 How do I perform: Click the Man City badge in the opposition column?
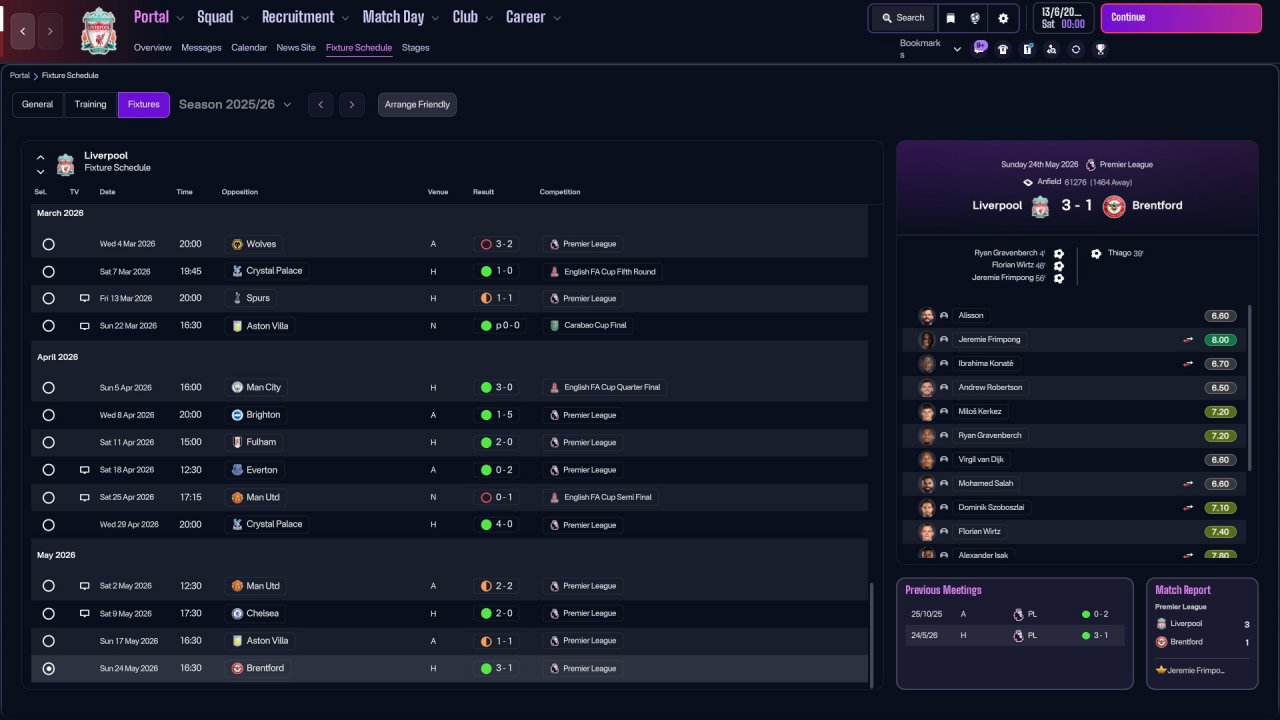point(237,387)
